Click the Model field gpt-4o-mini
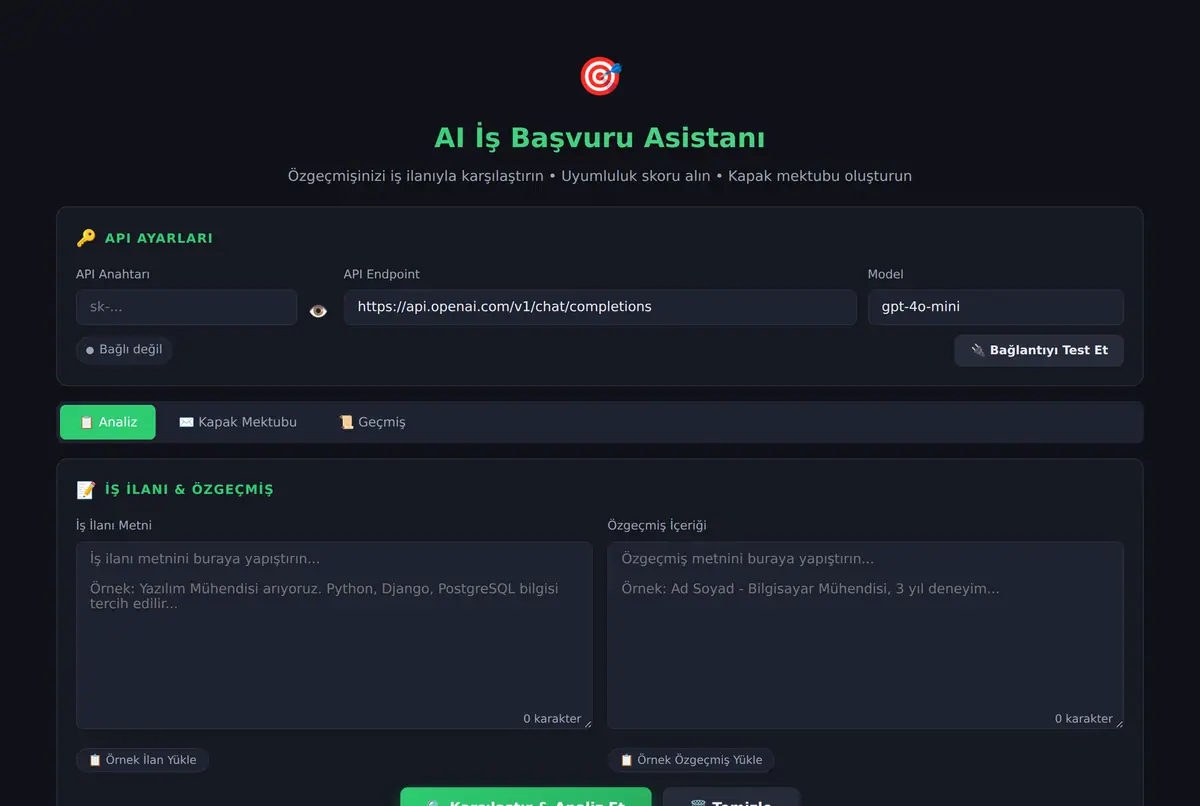Image resolution: width=1200 pixels, height=806 pixels. [x=996, y=307]
